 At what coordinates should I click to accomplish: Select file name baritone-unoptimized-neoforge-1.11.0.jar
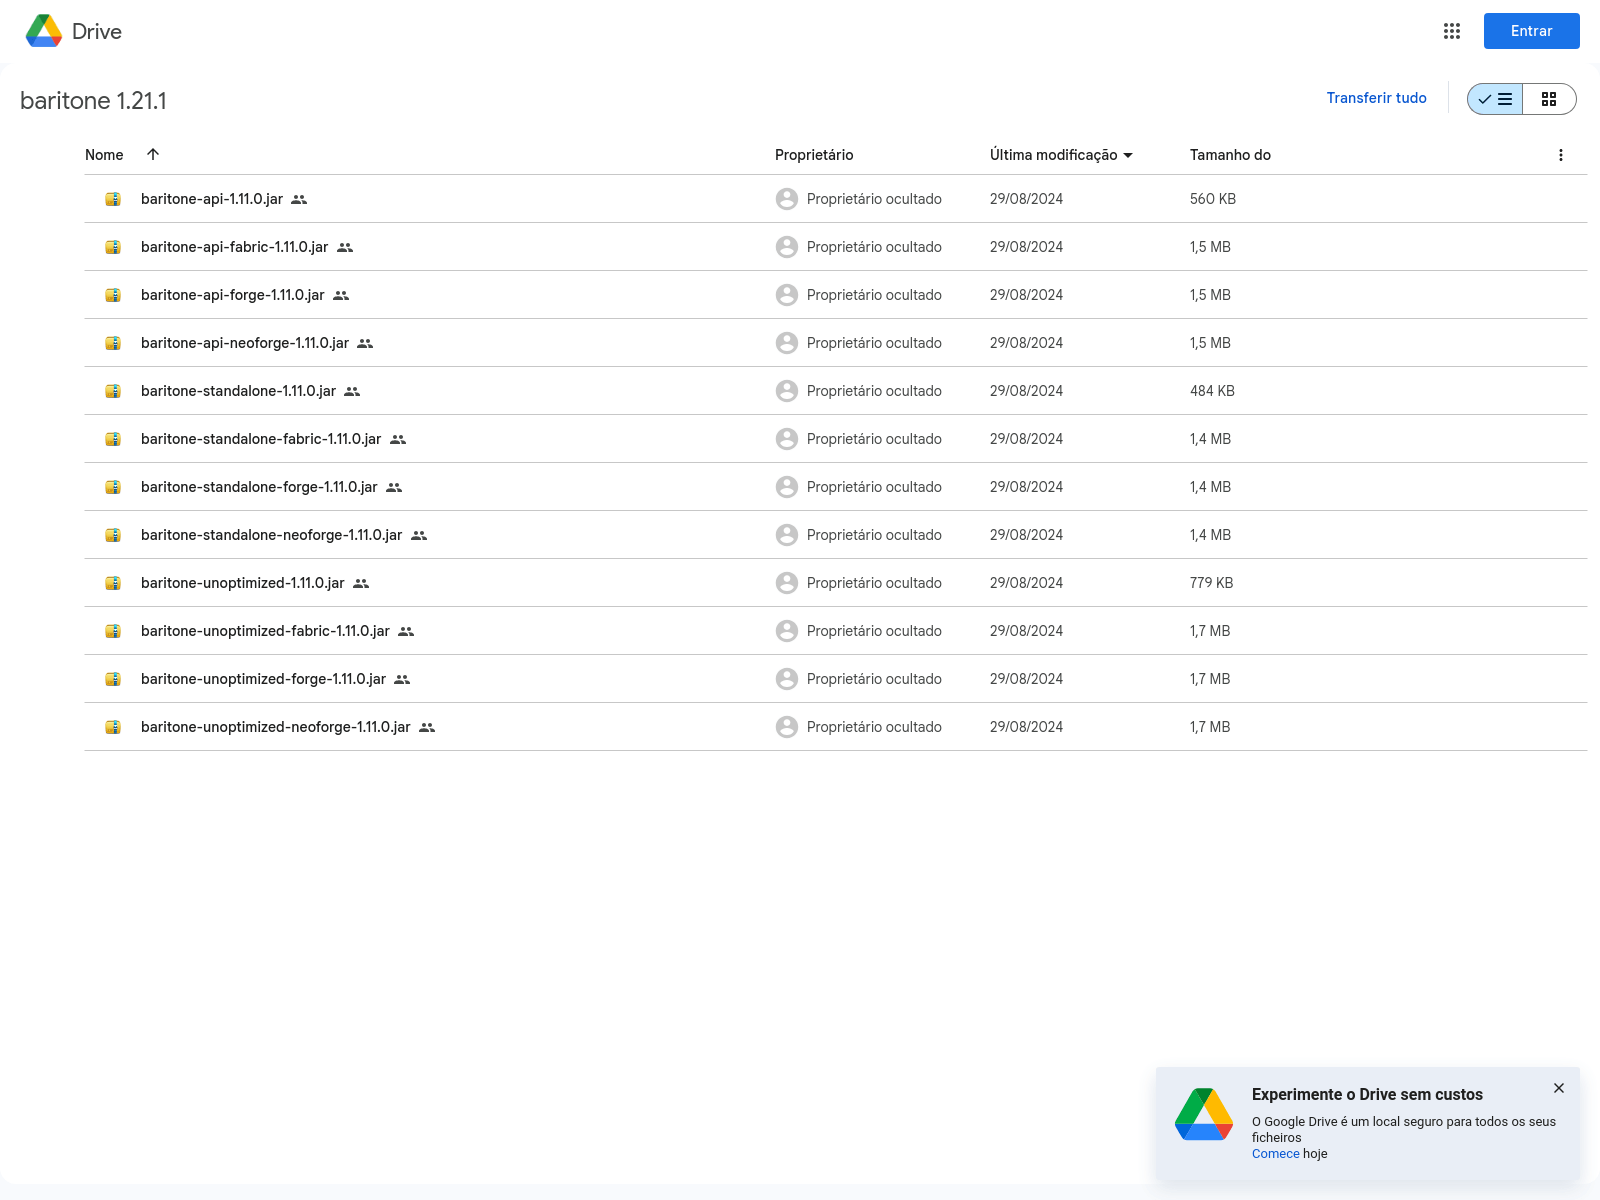(x=276, y=727)
